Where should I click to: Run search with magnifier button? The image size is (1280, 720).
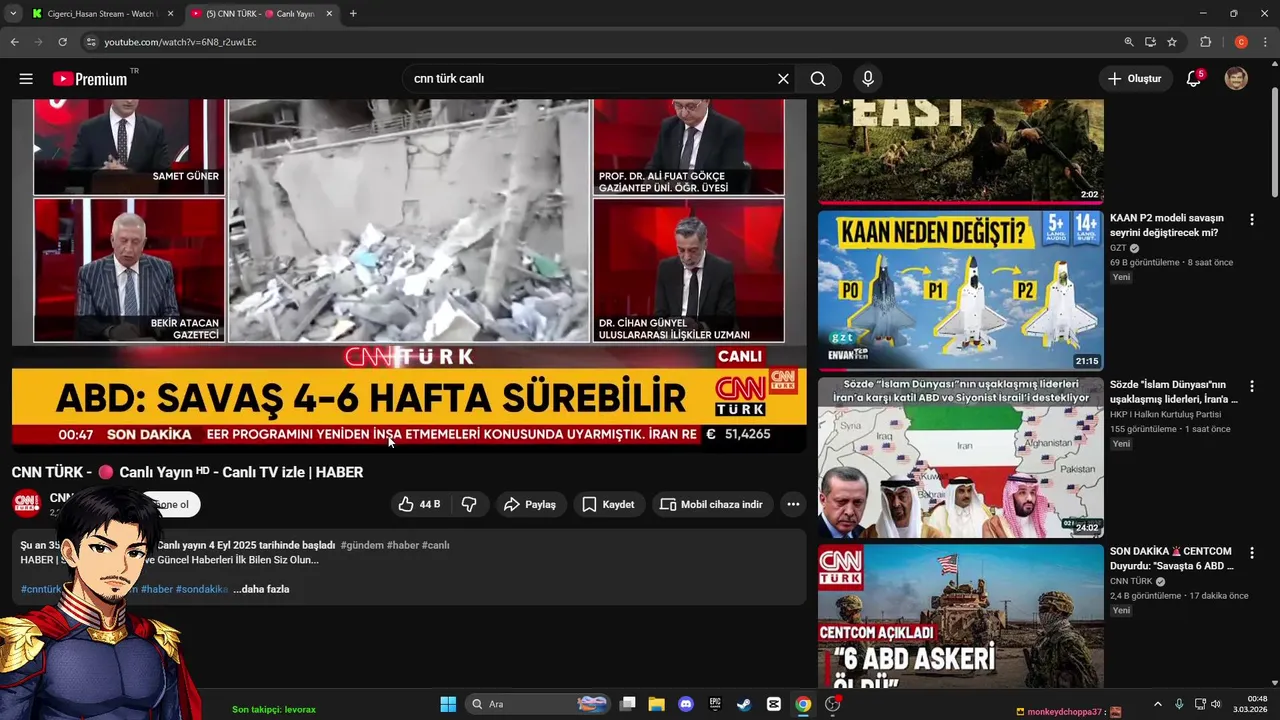coord(818,79)
